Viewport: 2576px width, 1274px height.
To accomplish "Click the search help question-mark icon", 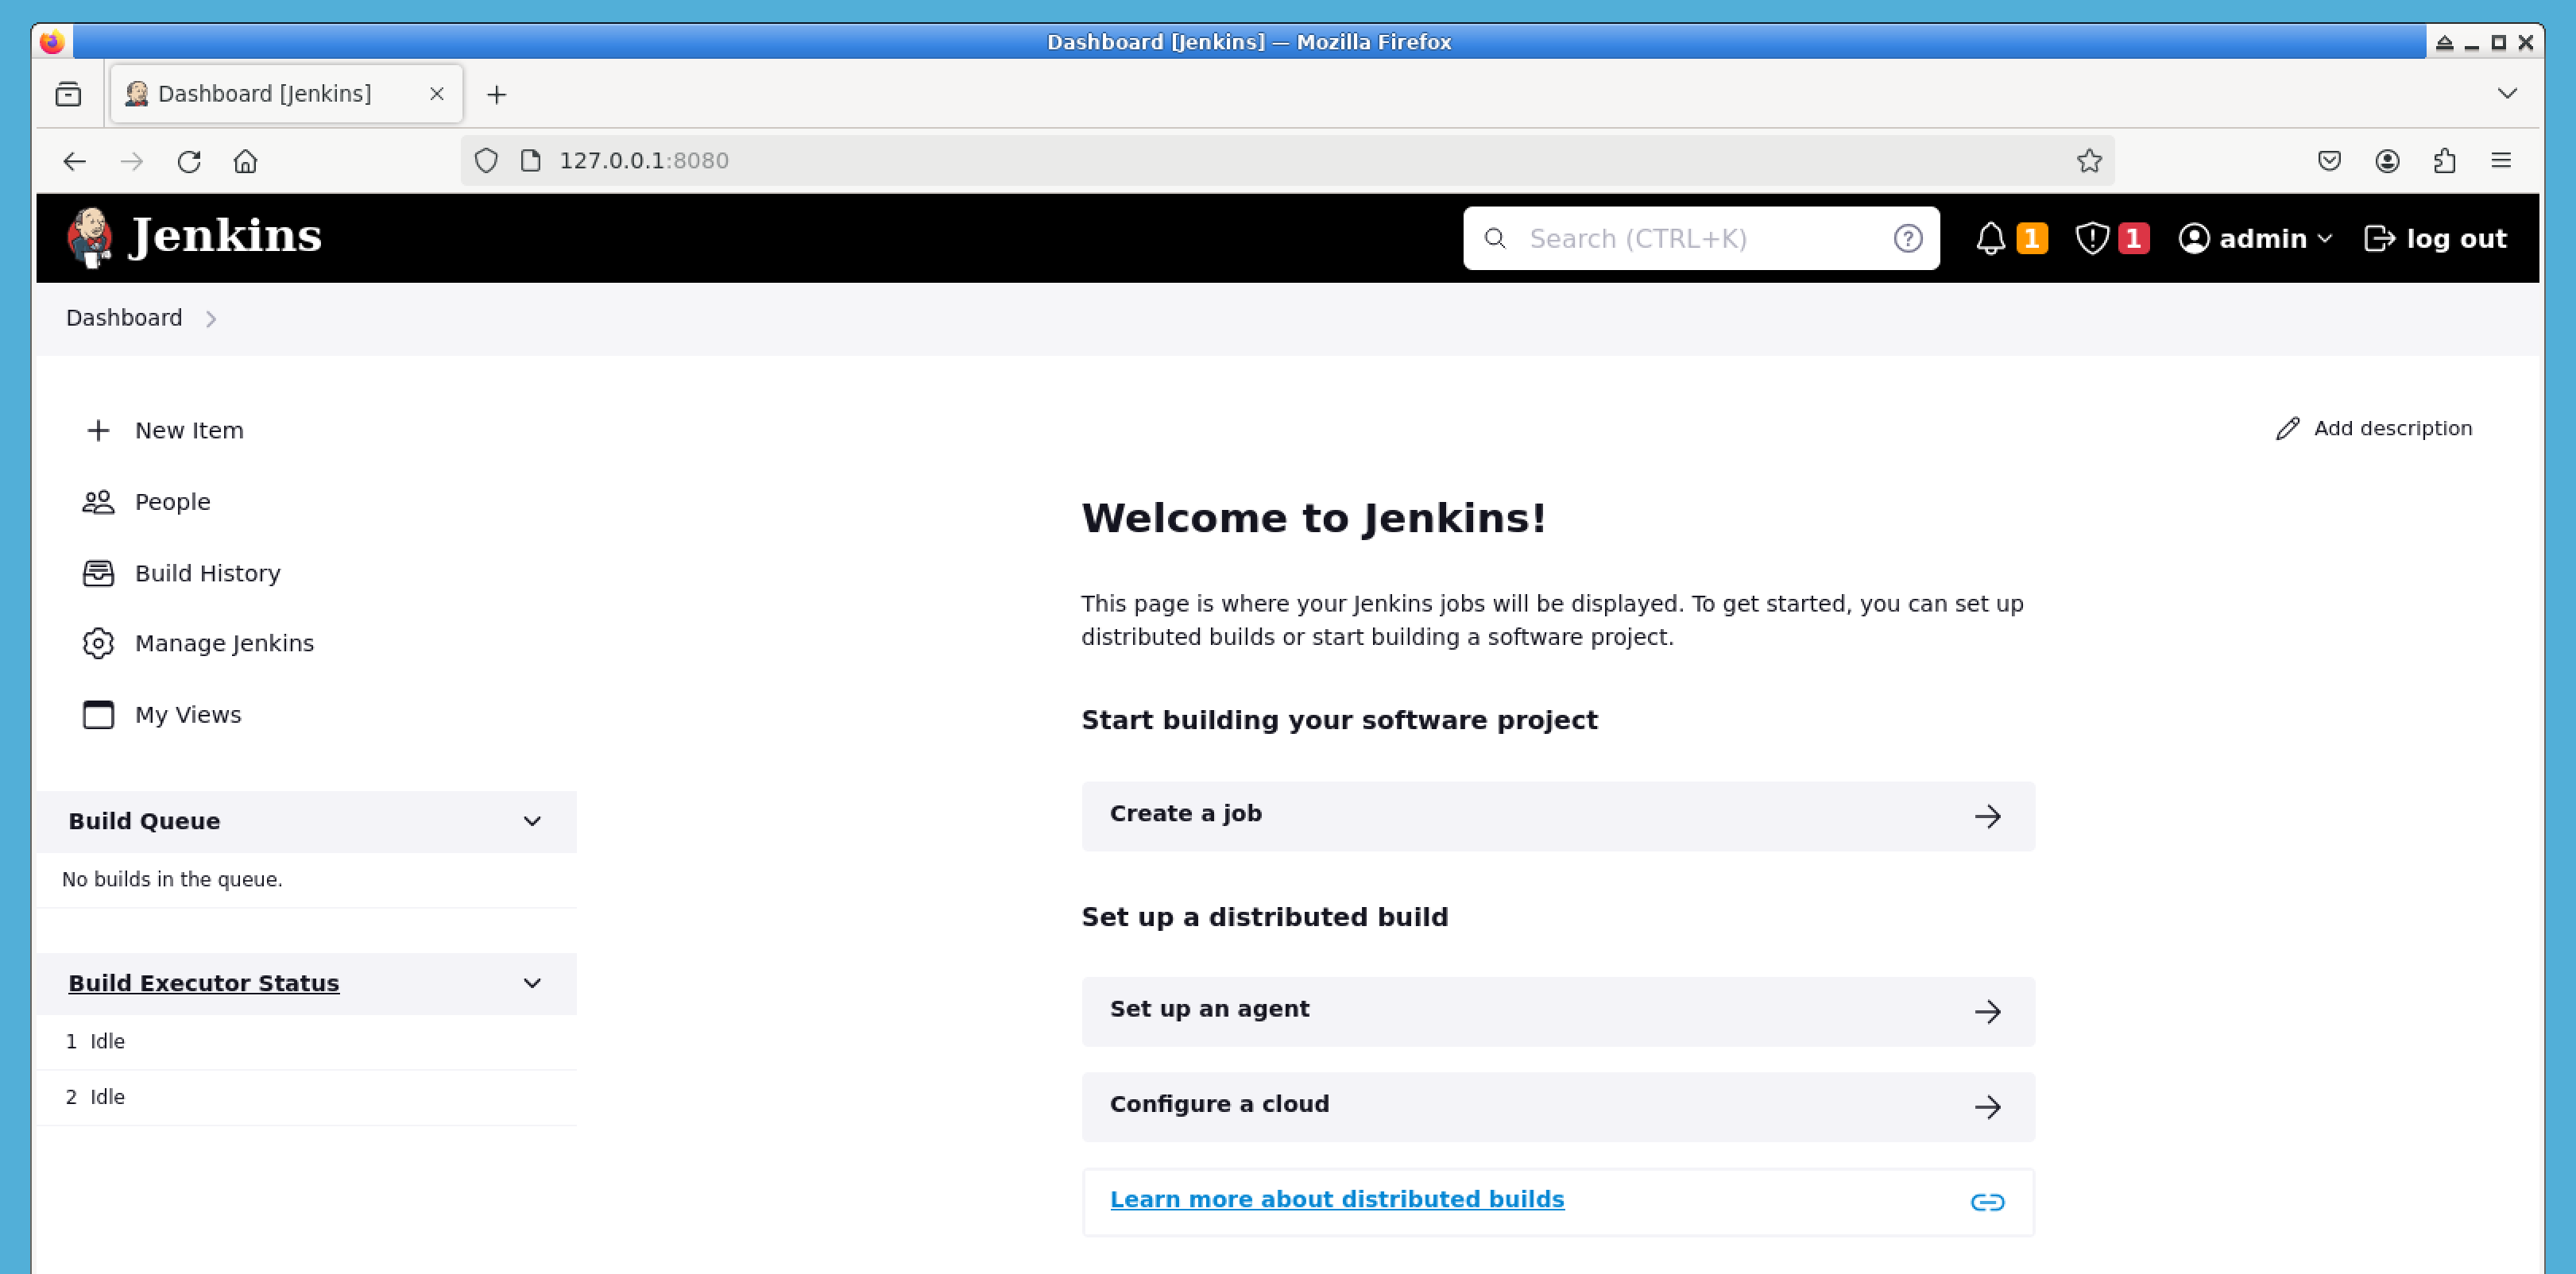I will pos(1907,238).
